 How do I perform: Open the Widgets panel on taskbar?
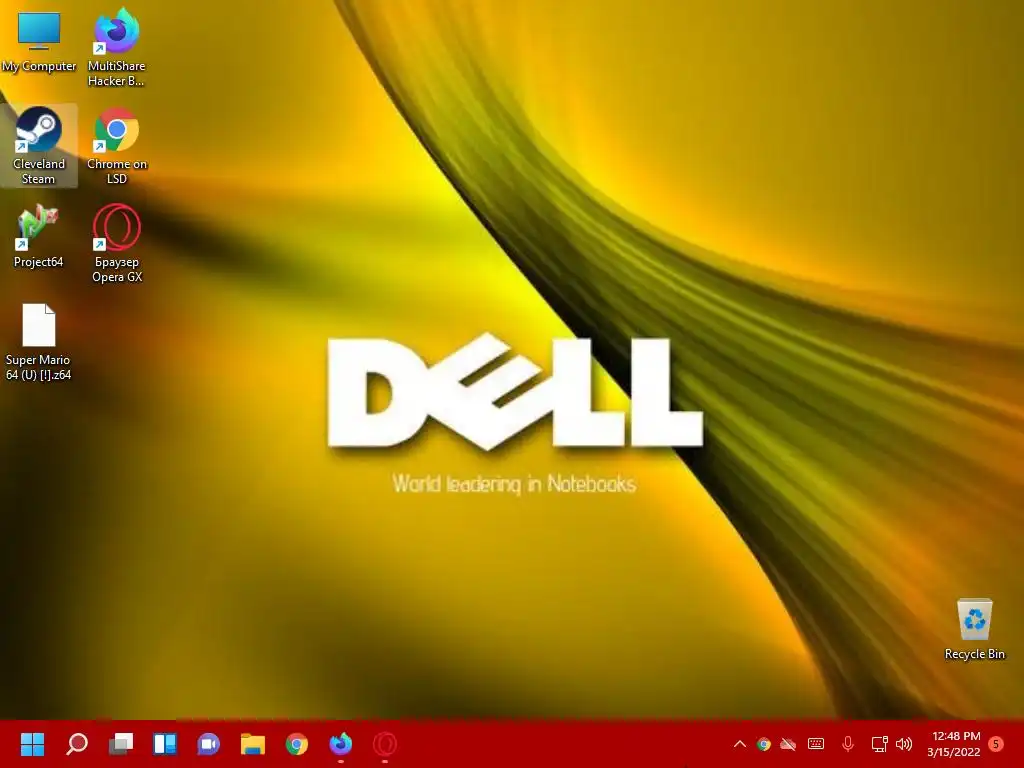(x=165, y=744)
